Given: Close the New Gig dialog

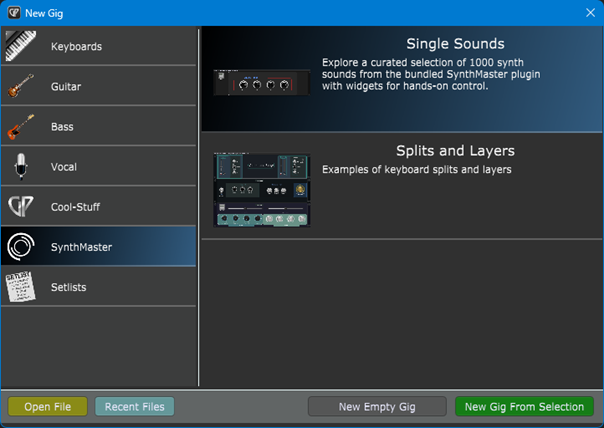Looking at the screenshot, I should [590, 13].
